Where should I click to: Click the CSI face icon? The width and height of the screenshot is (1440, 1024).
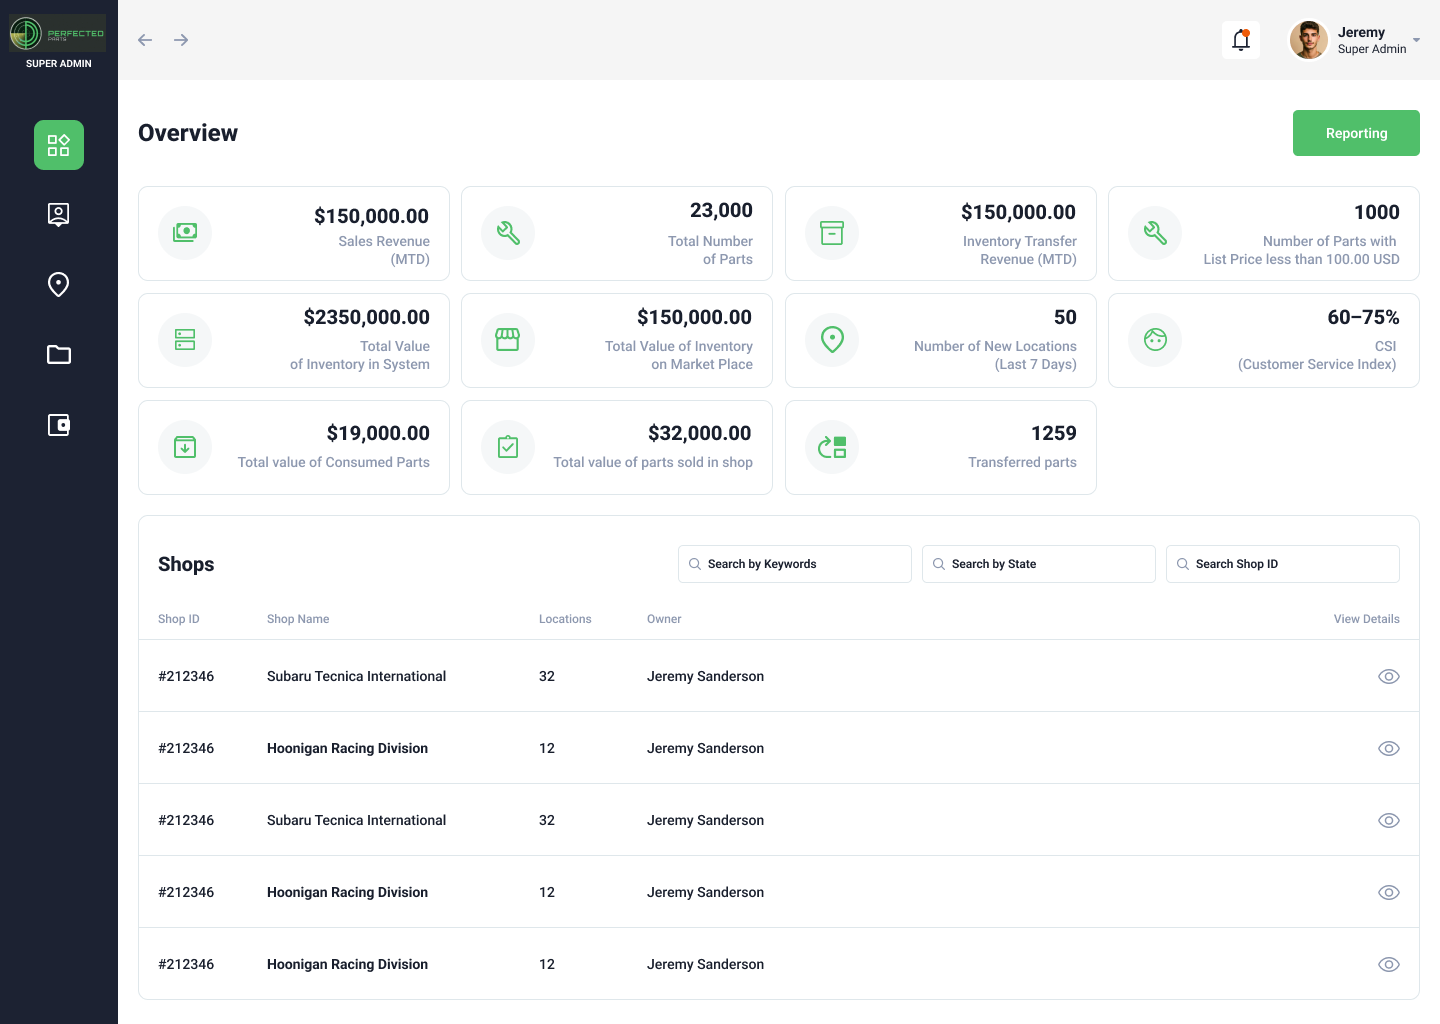[x=1155, y=340]
